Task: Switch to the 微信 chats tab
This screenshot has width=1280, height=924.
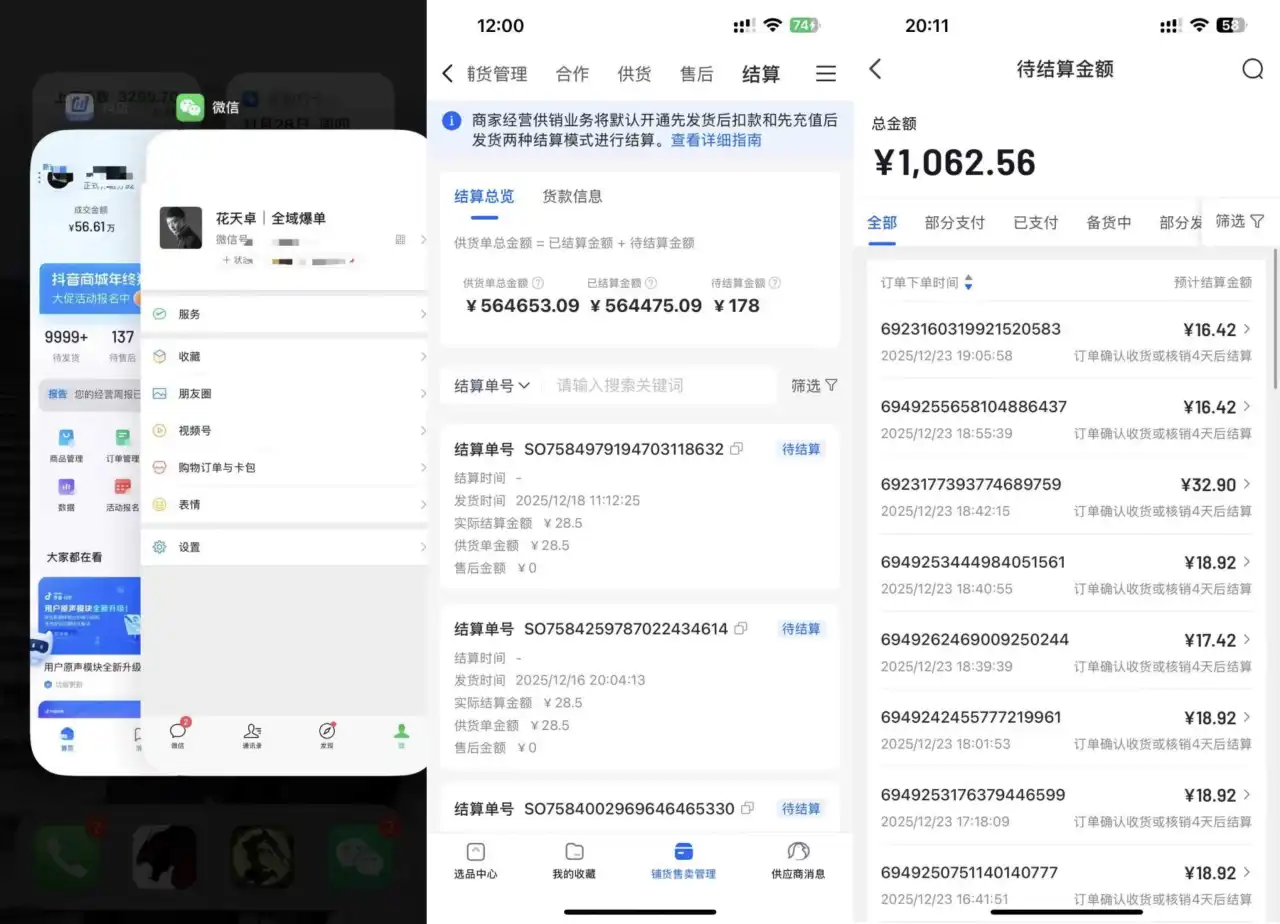Action: tap(178, 734)
